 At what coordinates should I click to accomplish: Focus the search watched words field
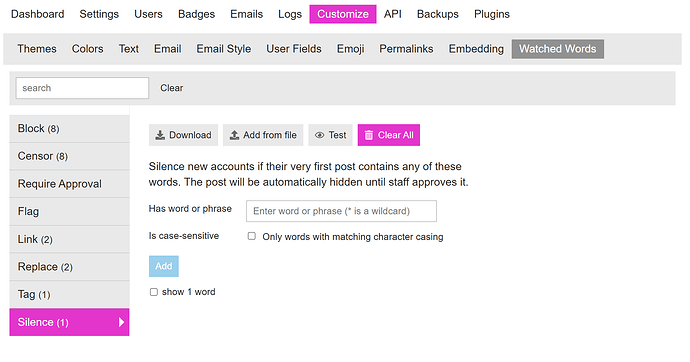point(82,88)
